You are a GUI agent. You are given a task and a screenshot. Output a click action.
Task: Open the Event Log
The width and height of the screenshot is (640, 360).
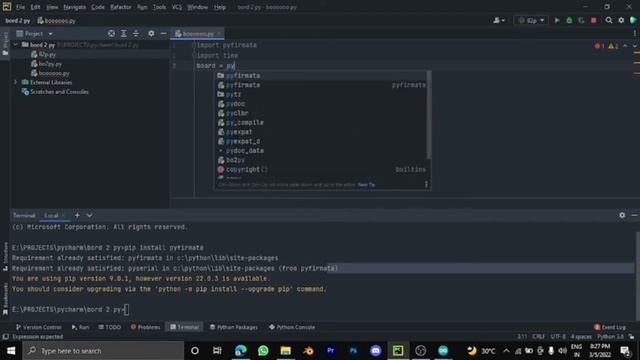(610, 327)
